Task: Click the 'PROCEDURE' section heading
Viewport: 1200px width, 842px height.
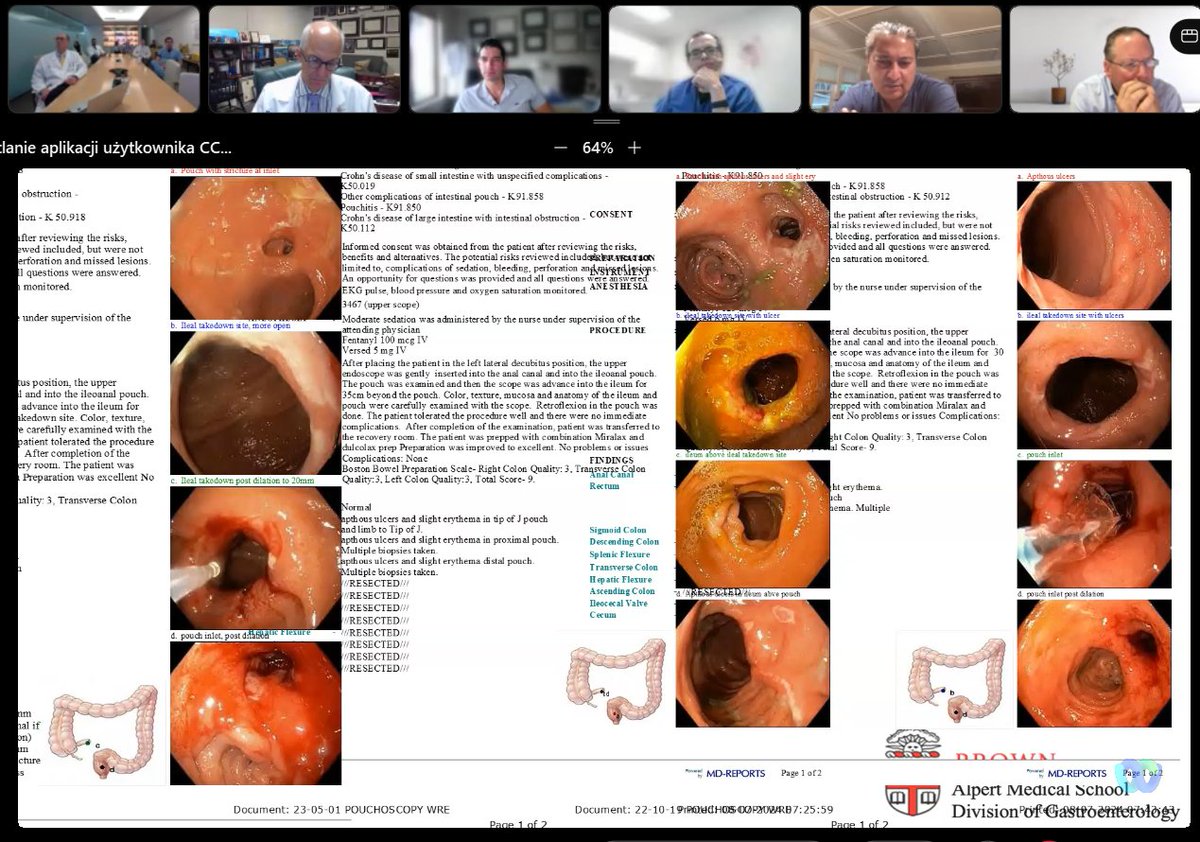Action: 617,330
